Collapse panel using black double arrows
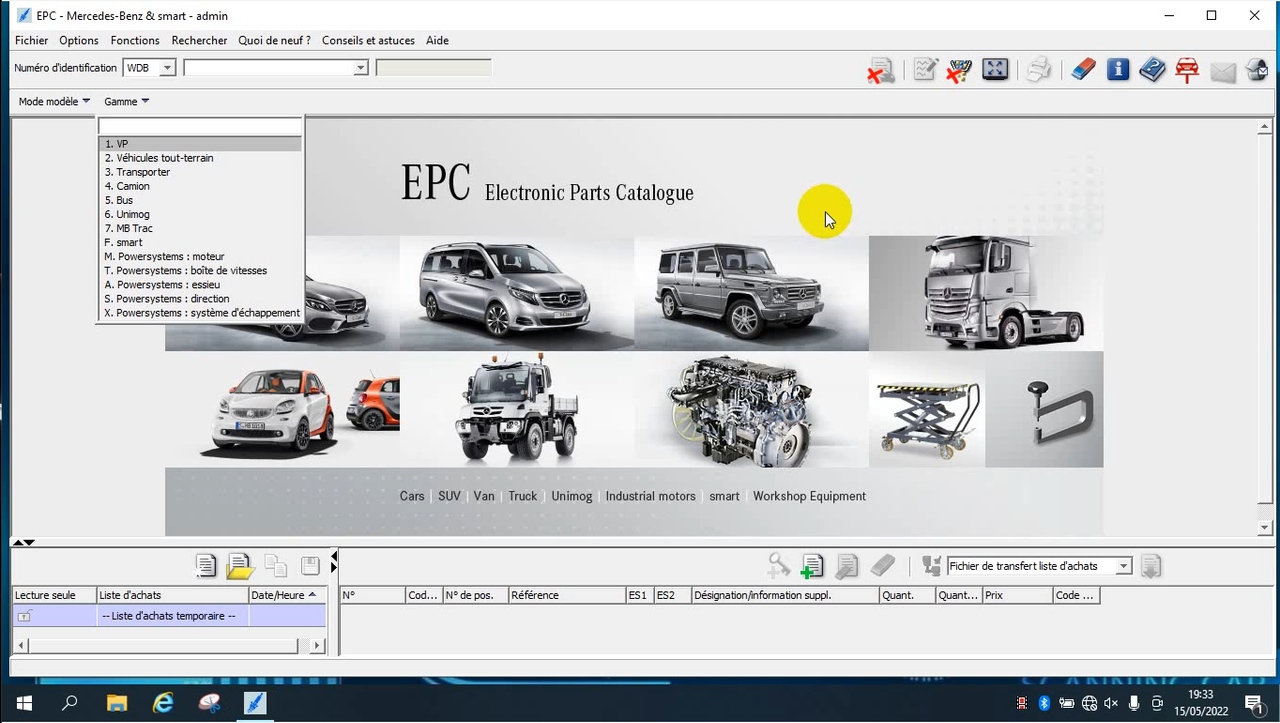Screen dimensions: 1280x723 22,542
